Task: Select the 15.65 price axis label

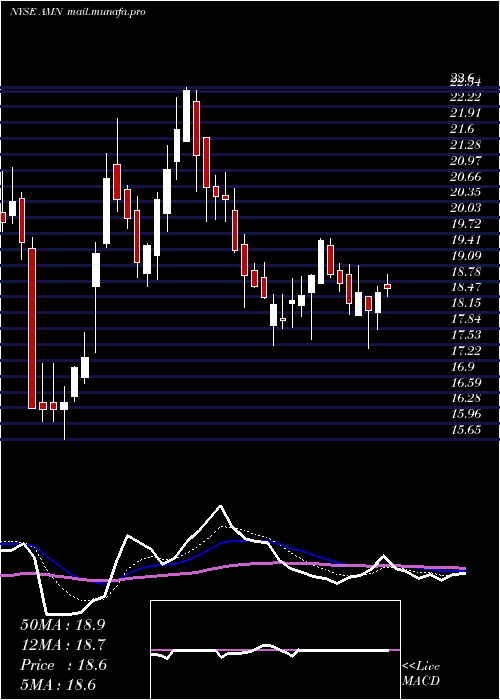Action: tap(465, 430)
